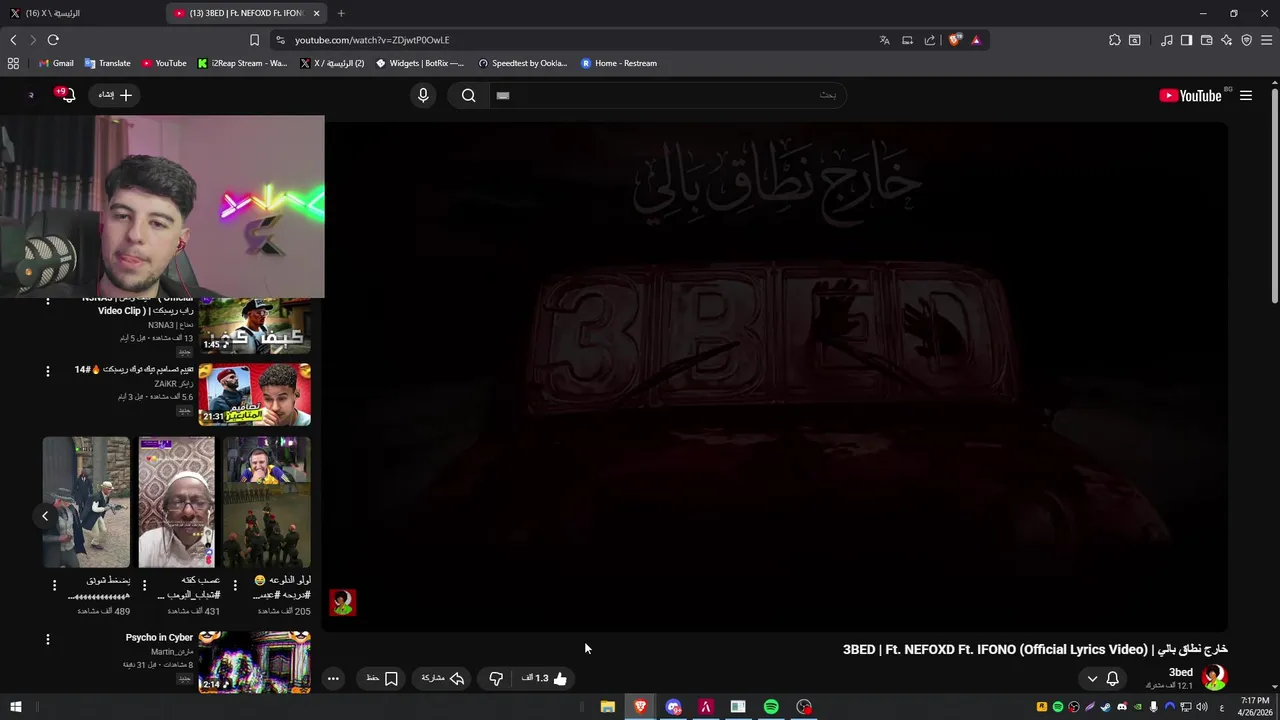Save the video with حفظ button
The image size is (1280, 720).
pos(382,678)
